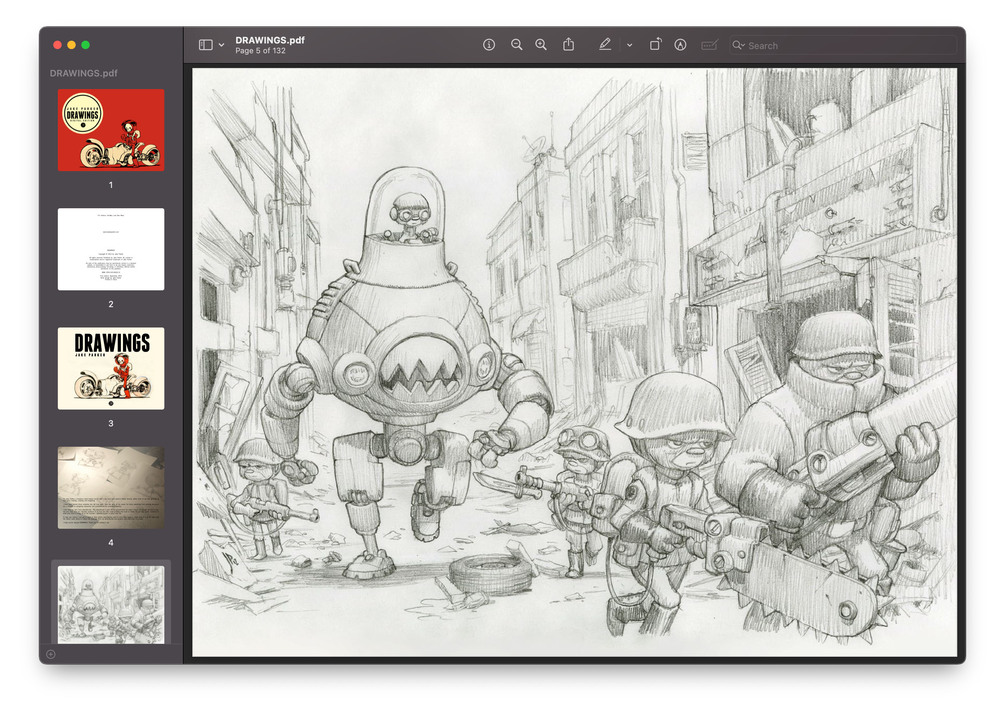This screenshot has height=716, width=1005.
Task: Select page 2 text thumbnail
Action: (111, 249)
